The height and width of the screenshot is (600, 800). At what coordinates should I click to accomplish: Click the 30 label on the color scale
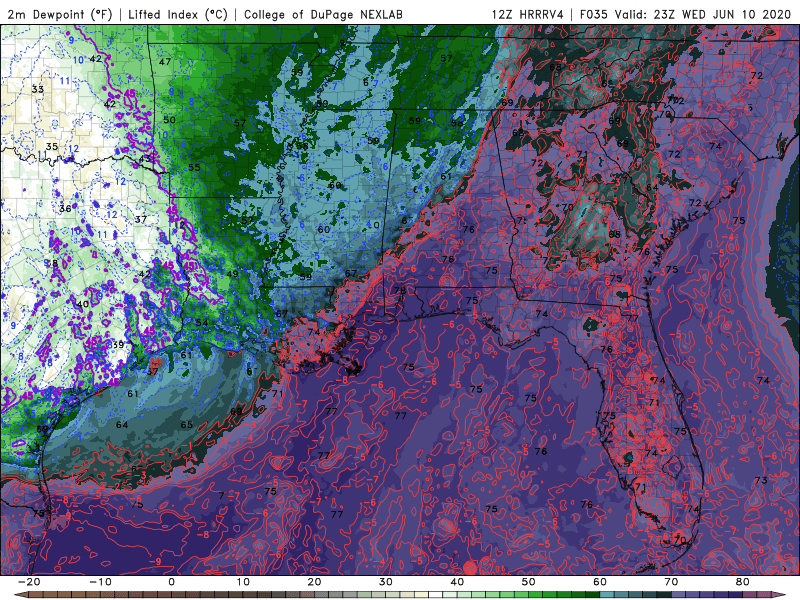pyautogui.click(x=386, y=582)
